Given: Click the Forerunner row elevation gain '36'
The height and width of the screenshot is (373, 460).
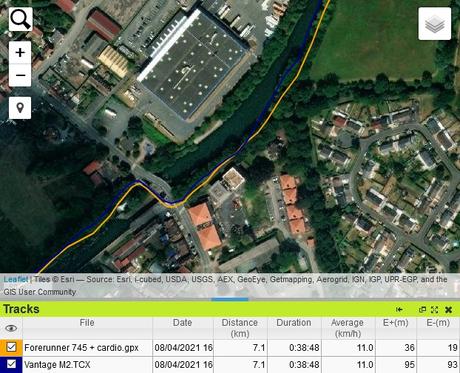Looking at the screenshot, I should click(409, 348).
